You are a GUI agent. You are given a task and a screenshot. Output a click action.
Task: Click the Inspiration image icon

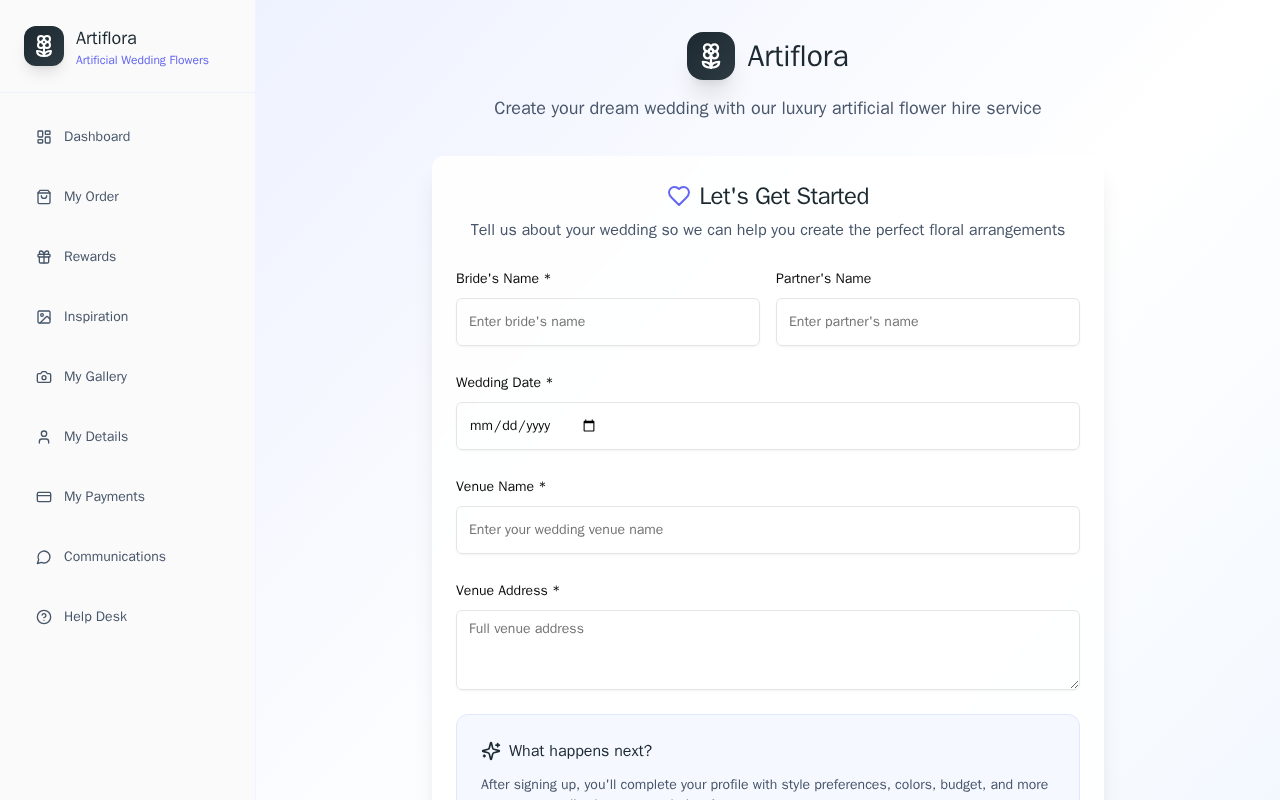click(x=44, y=317)
